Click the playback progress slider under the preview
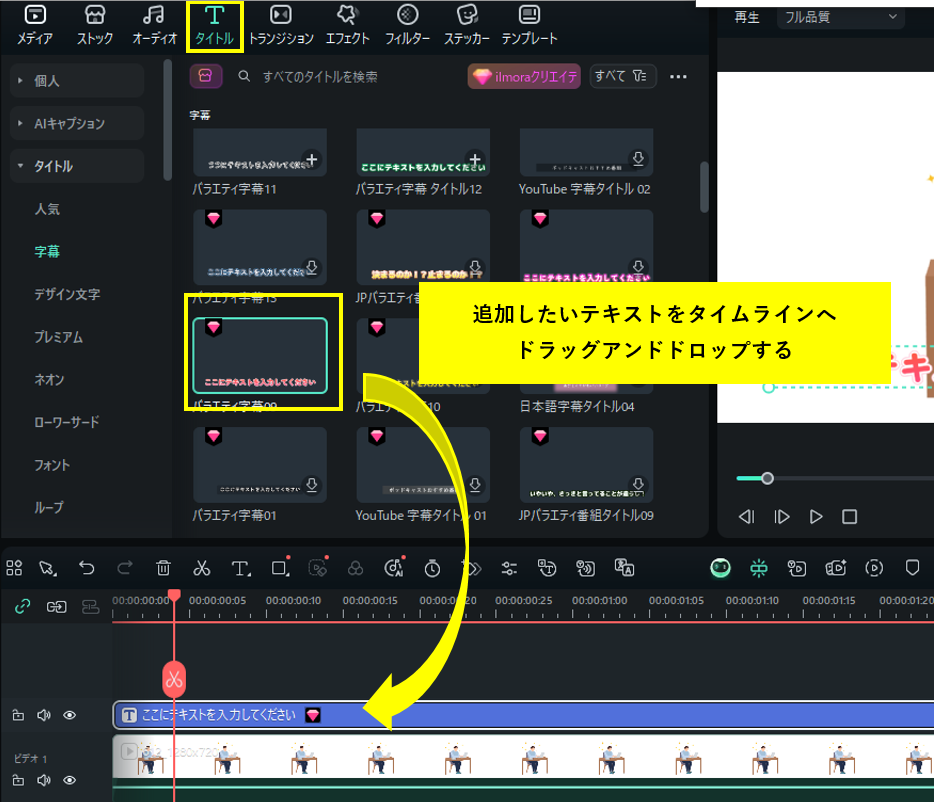The height and width of the screenshot is (802, 934). (x=767, y=478)
